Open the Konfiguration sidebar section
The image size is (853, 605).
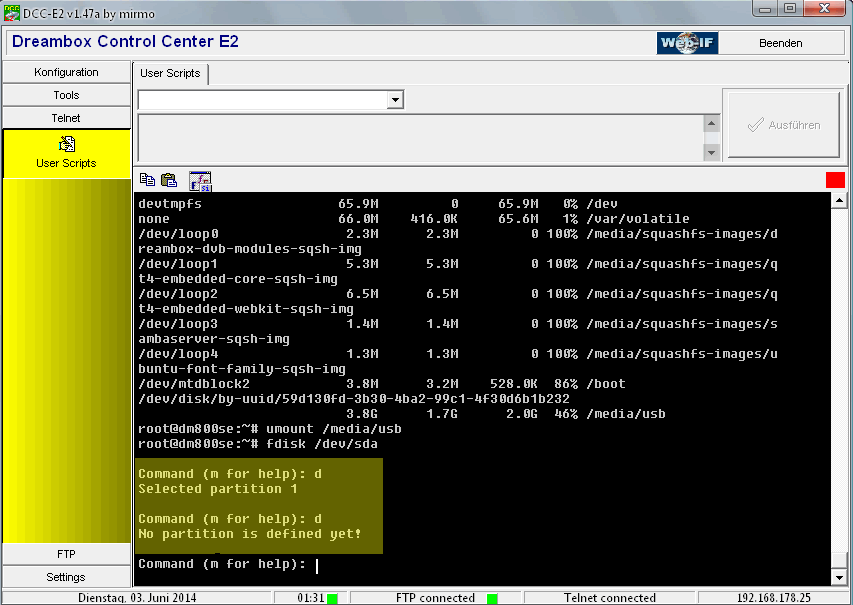point(66,72)
